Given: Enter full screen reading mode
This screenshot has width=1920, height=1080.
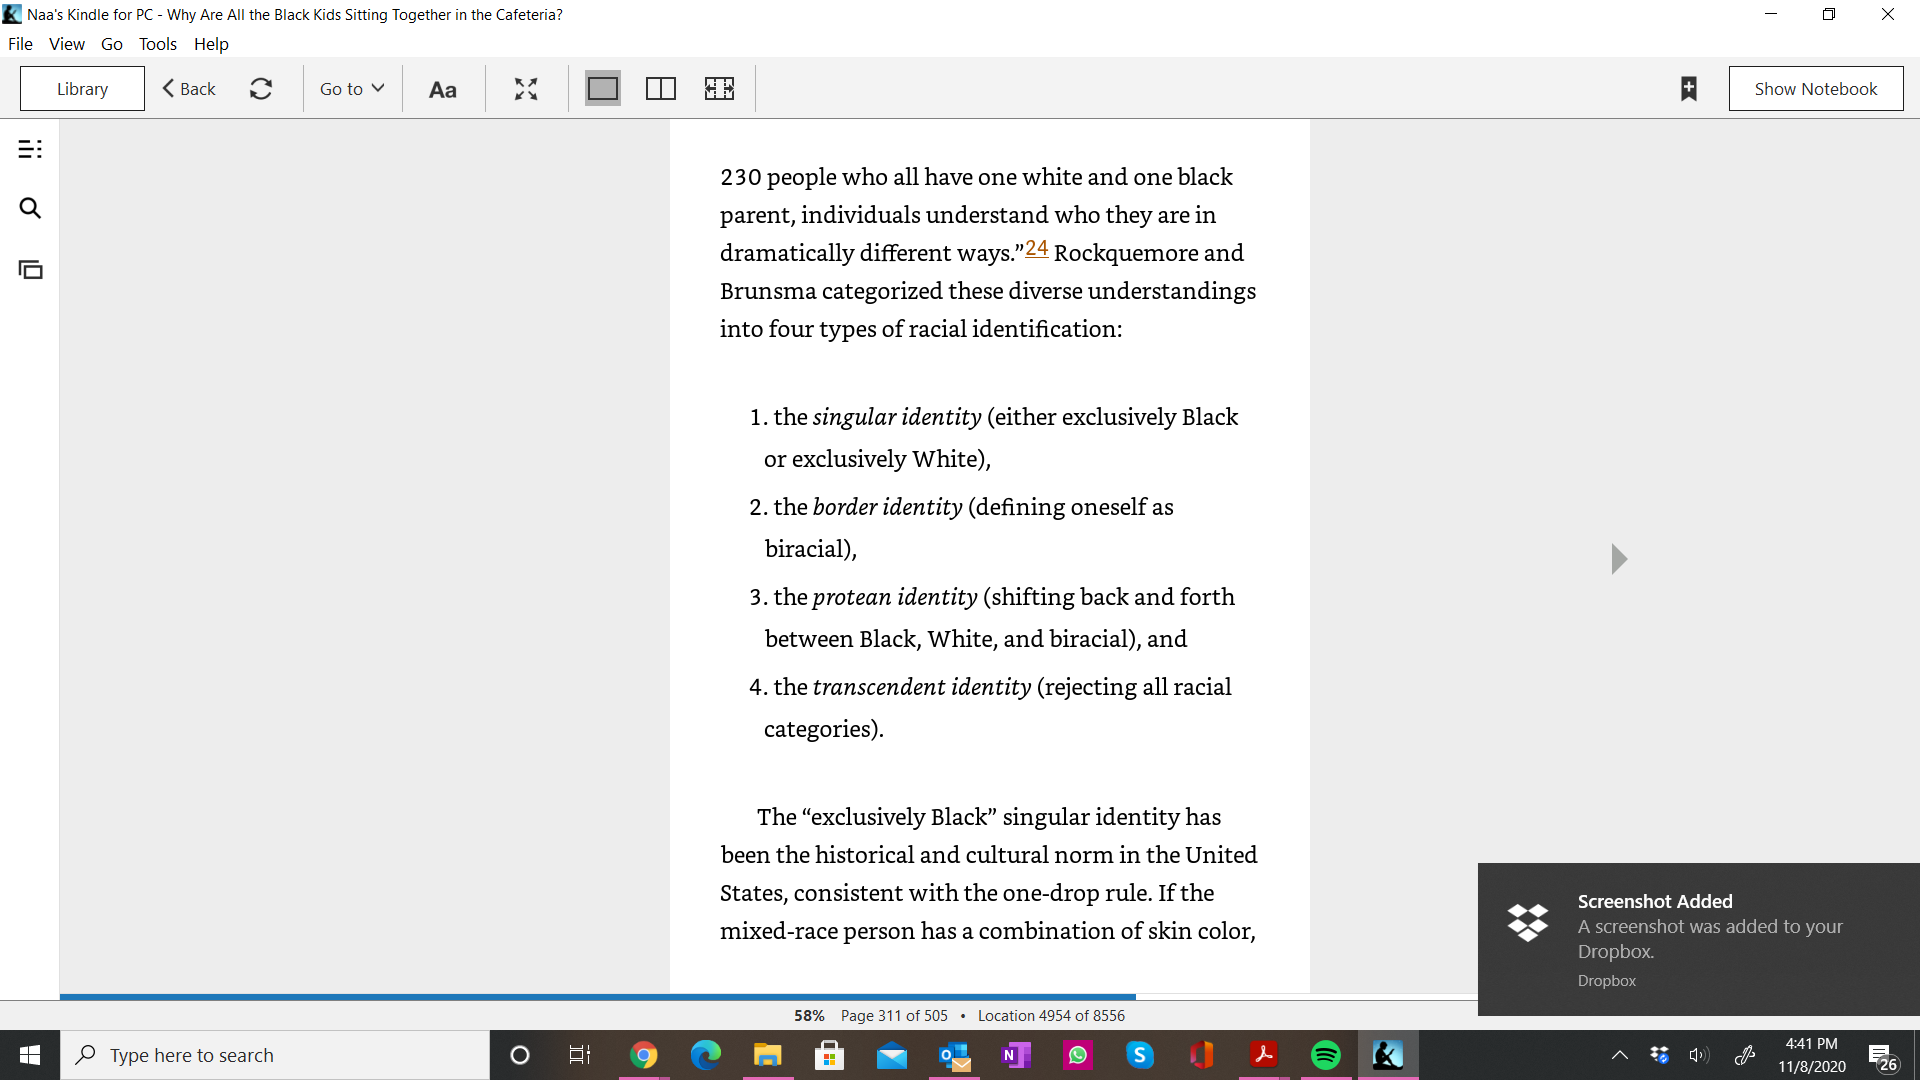Looking at the screenshot, I should (526, 89).
